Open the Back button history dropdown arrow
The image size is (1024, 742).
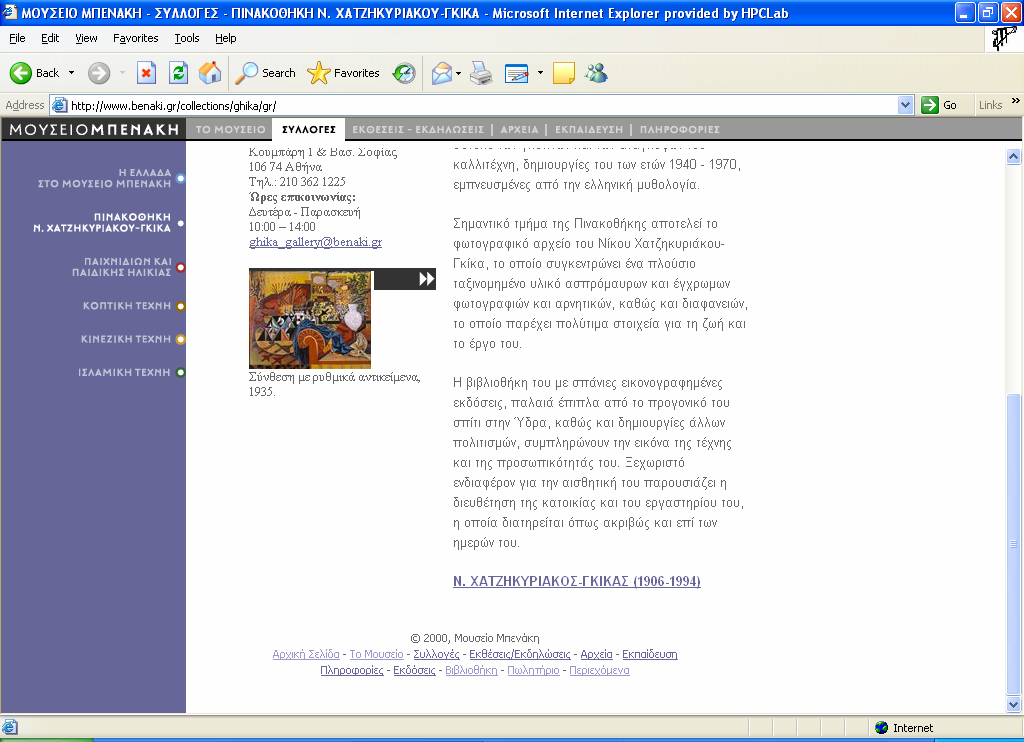click(x=71, y=73)
